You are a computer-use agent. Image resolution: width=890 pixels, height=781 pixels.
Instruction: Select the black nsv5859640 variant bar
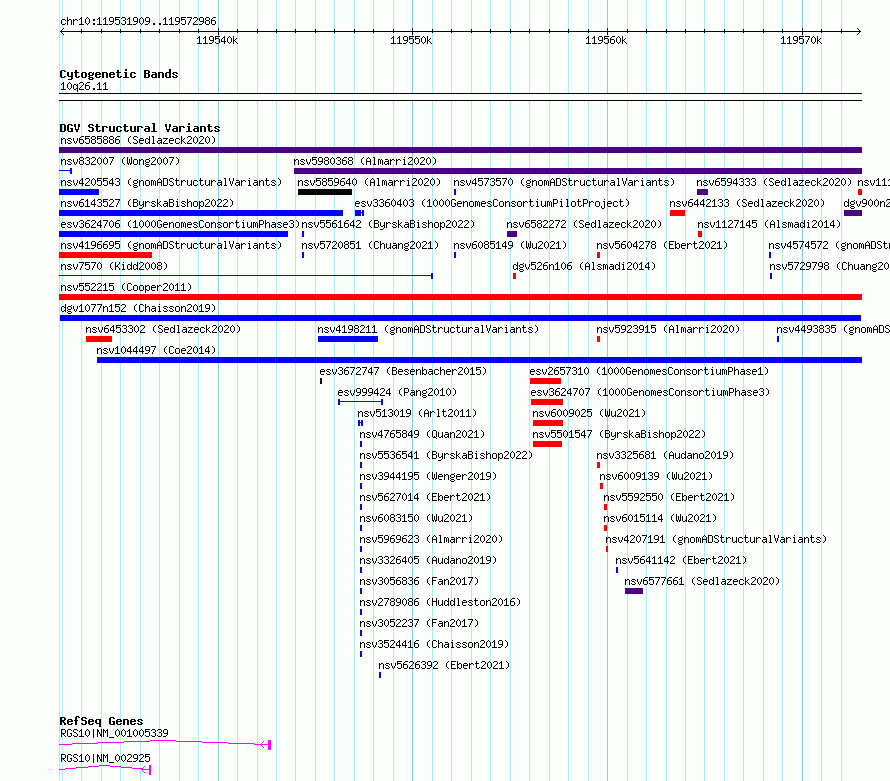(325, 192)
